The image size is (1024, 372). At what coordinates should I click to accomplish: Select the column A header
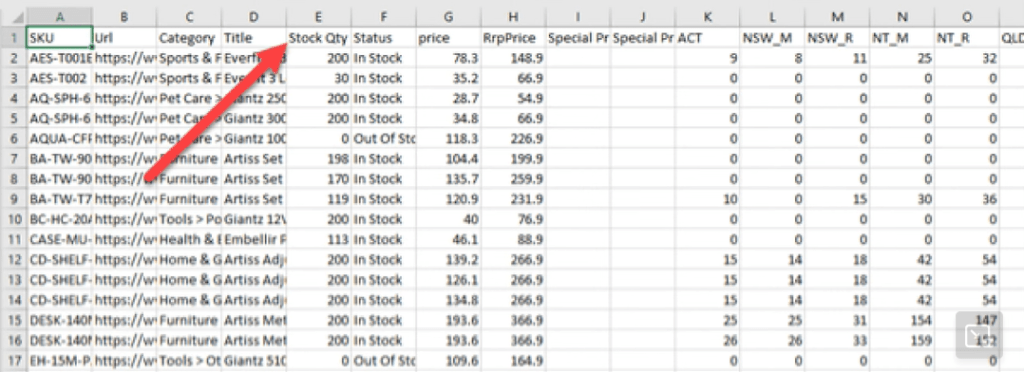59,16
